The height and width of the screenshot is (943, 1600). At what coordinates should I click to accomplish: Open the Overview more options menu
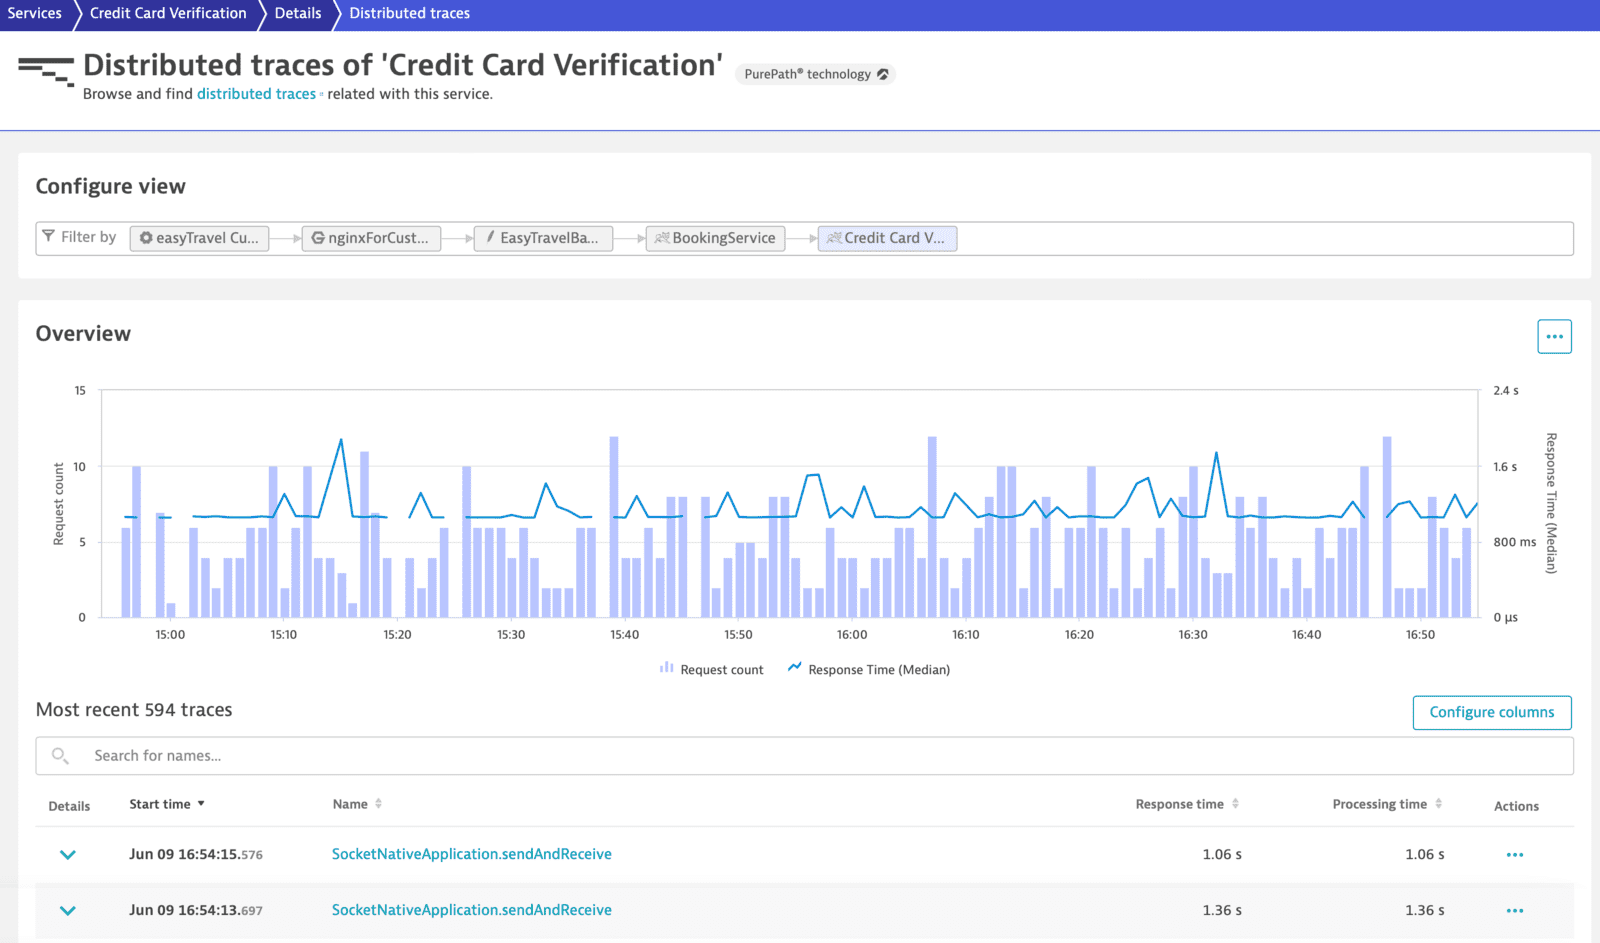1554,337
